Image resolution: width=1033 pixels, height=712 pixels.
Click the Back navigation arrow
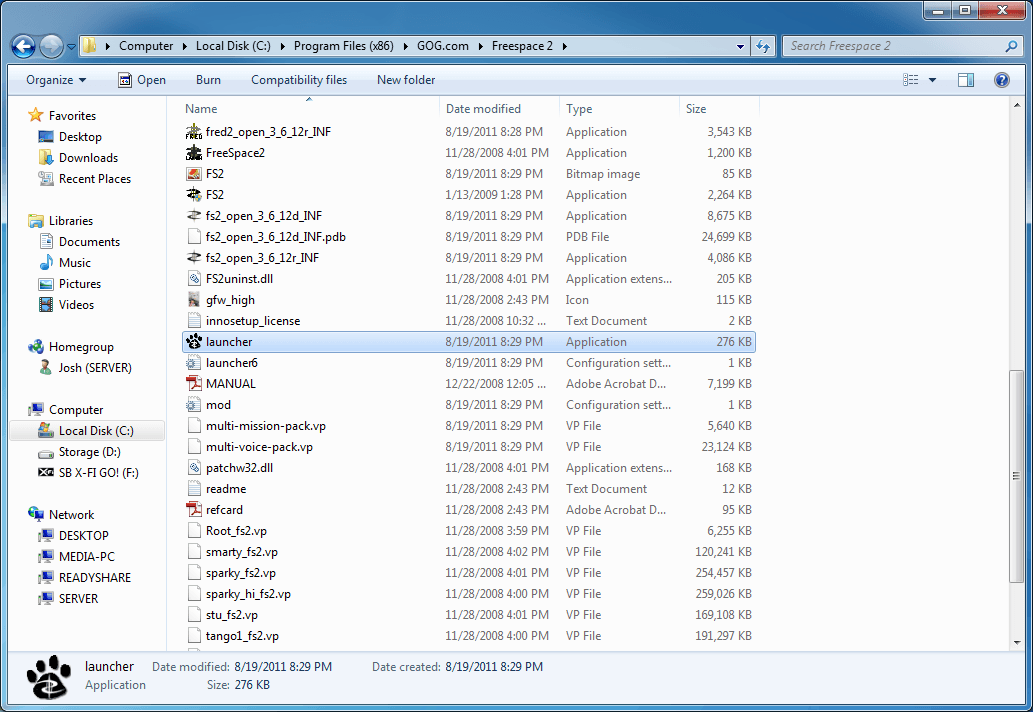pos(23,46)
